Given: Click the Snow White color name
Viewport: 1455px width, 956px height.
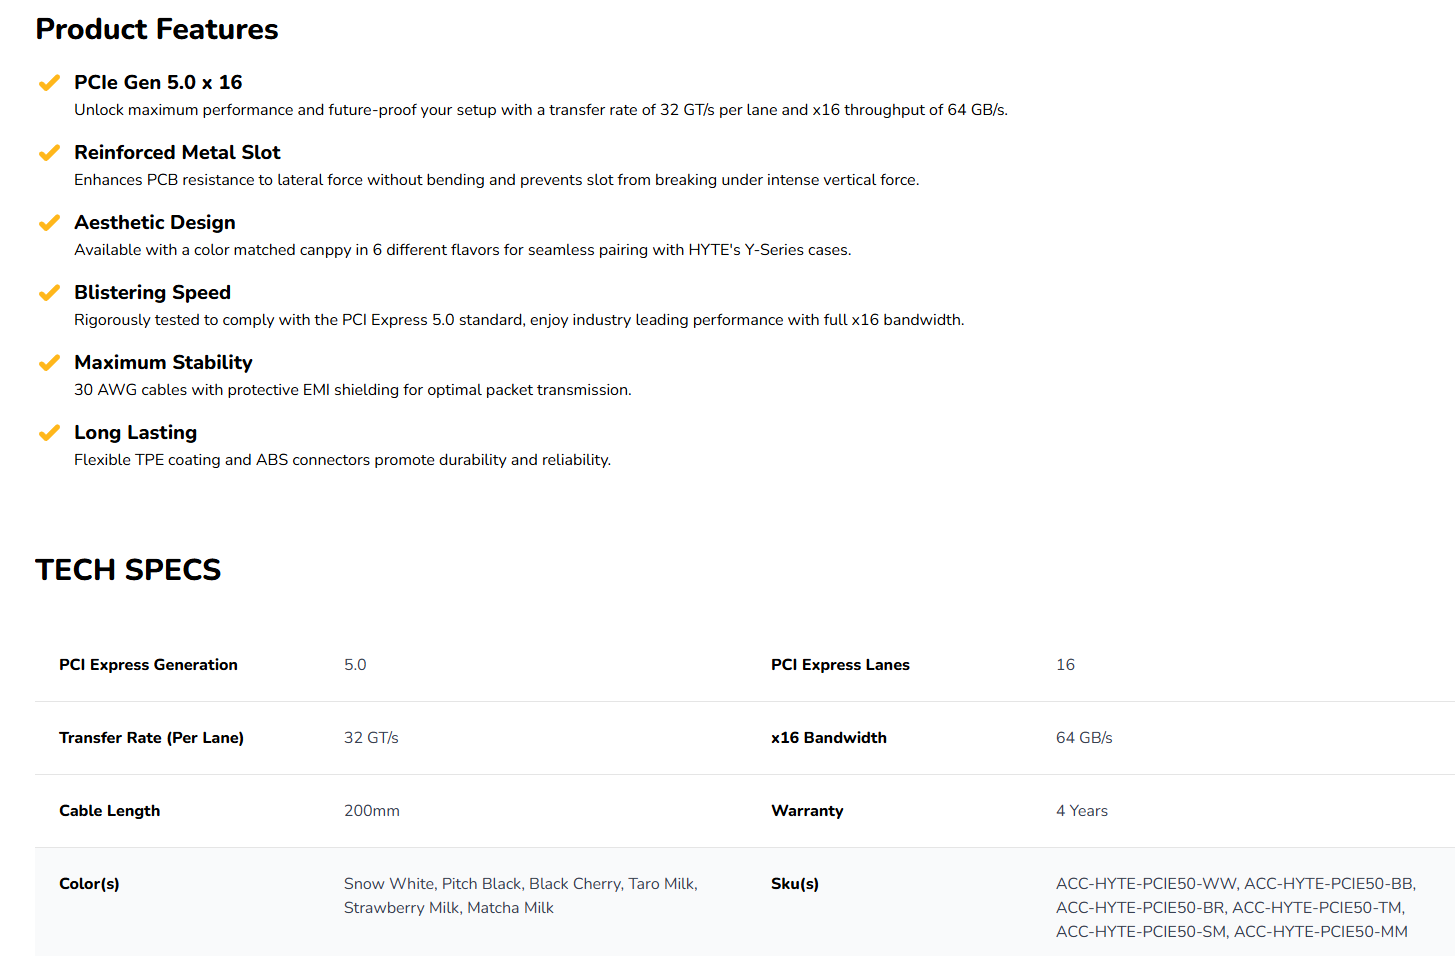Looking at the screenshot, I should pyautogui.click(x=389, y=884).
